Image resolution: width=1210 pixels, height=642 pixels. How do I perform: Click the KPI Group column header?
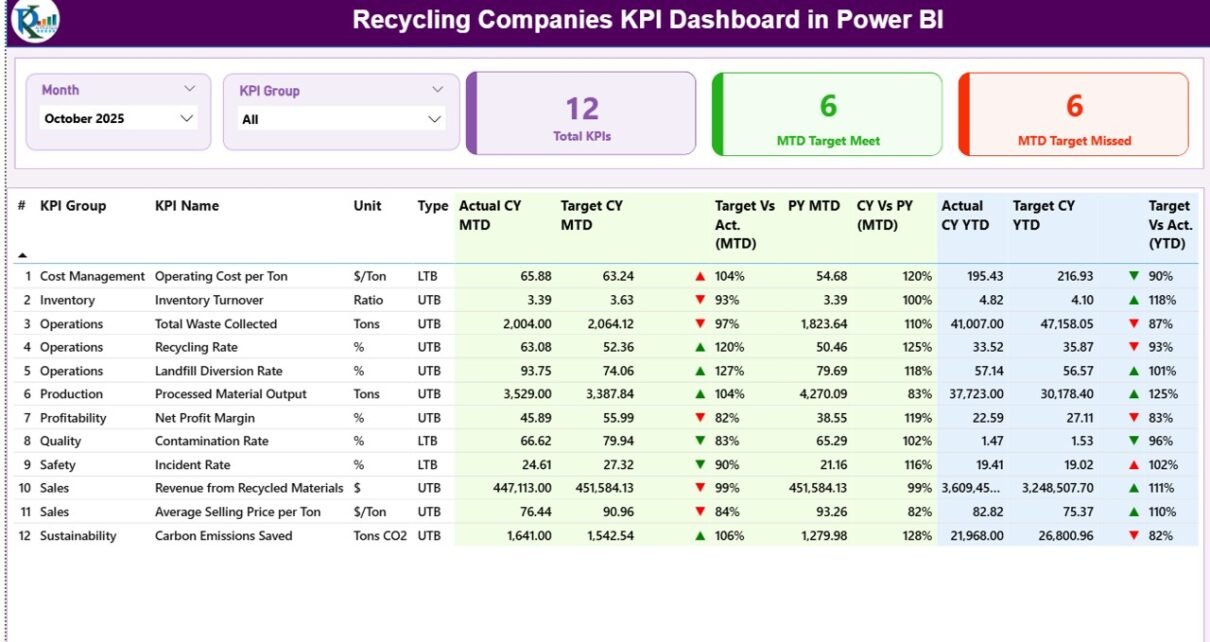(73, 206)
